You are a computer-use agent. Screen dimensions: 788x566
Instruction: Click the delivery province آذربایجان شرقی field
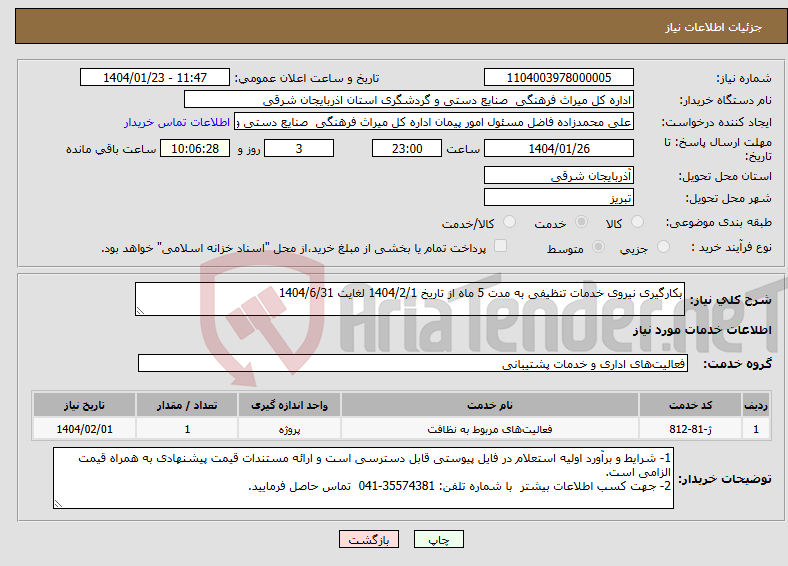point(558,175)
